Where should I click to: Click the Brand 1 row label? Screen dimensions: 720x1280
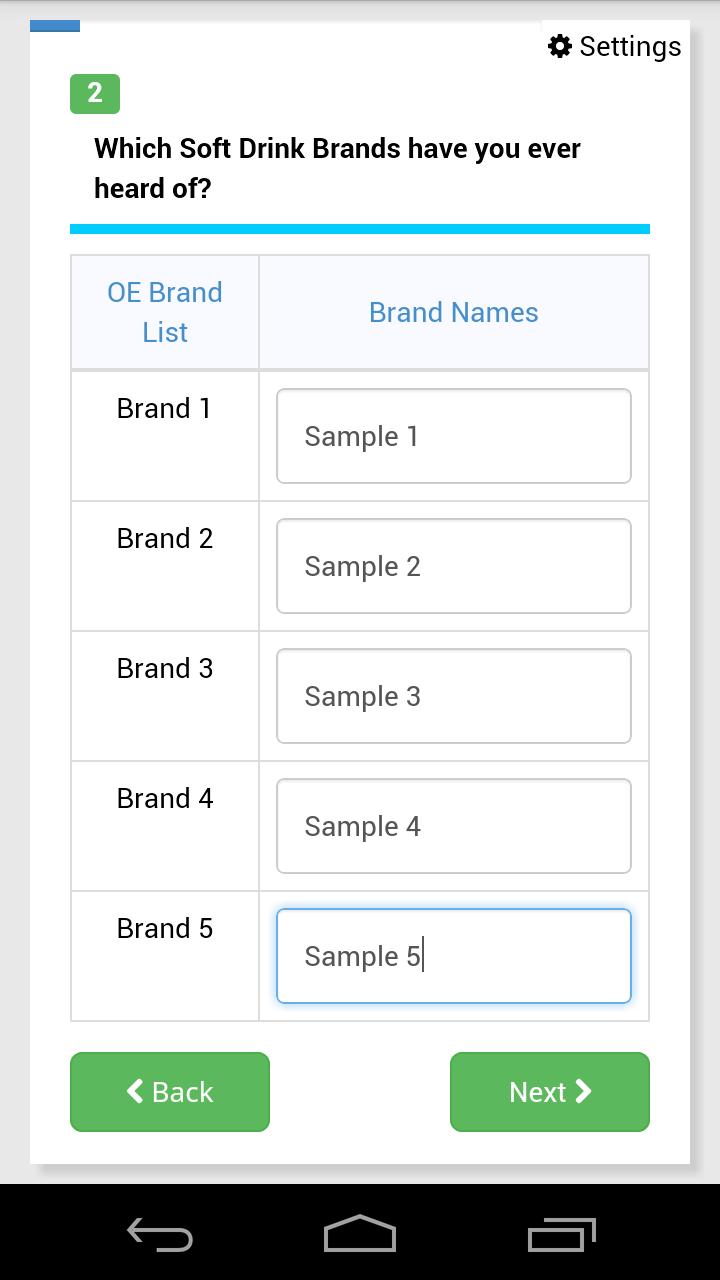point(164,408)
